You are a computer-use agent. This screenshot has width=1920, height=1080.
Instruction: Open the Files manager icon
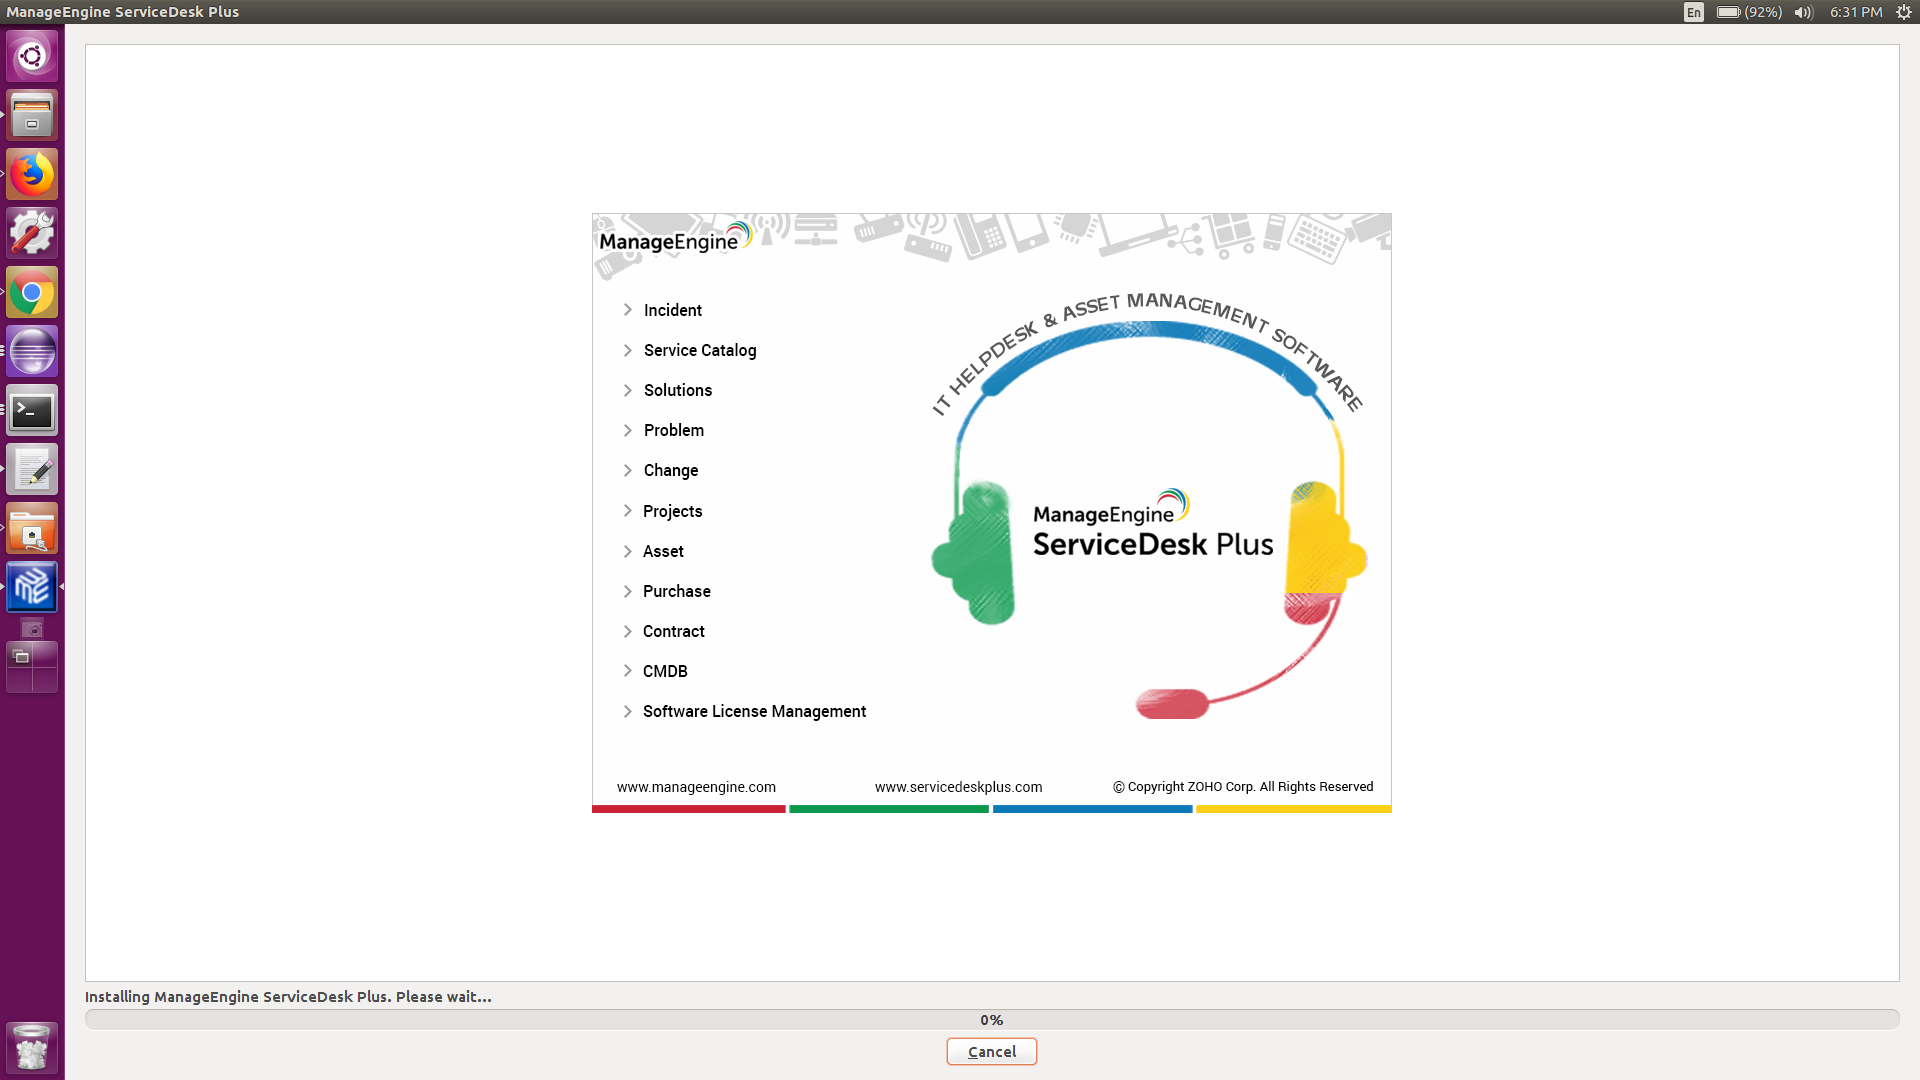click(x=32, y=115)
